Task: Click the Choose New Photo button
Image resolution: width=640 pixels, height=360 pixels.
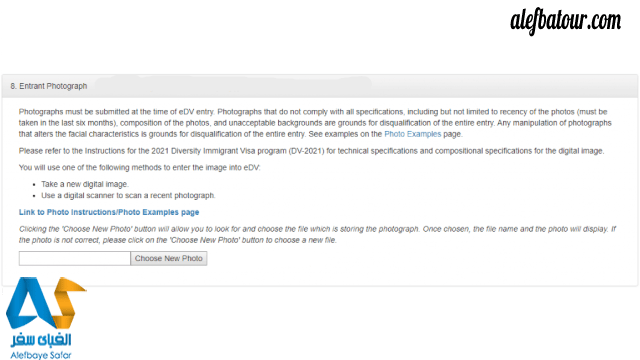Action: (169, 258)
